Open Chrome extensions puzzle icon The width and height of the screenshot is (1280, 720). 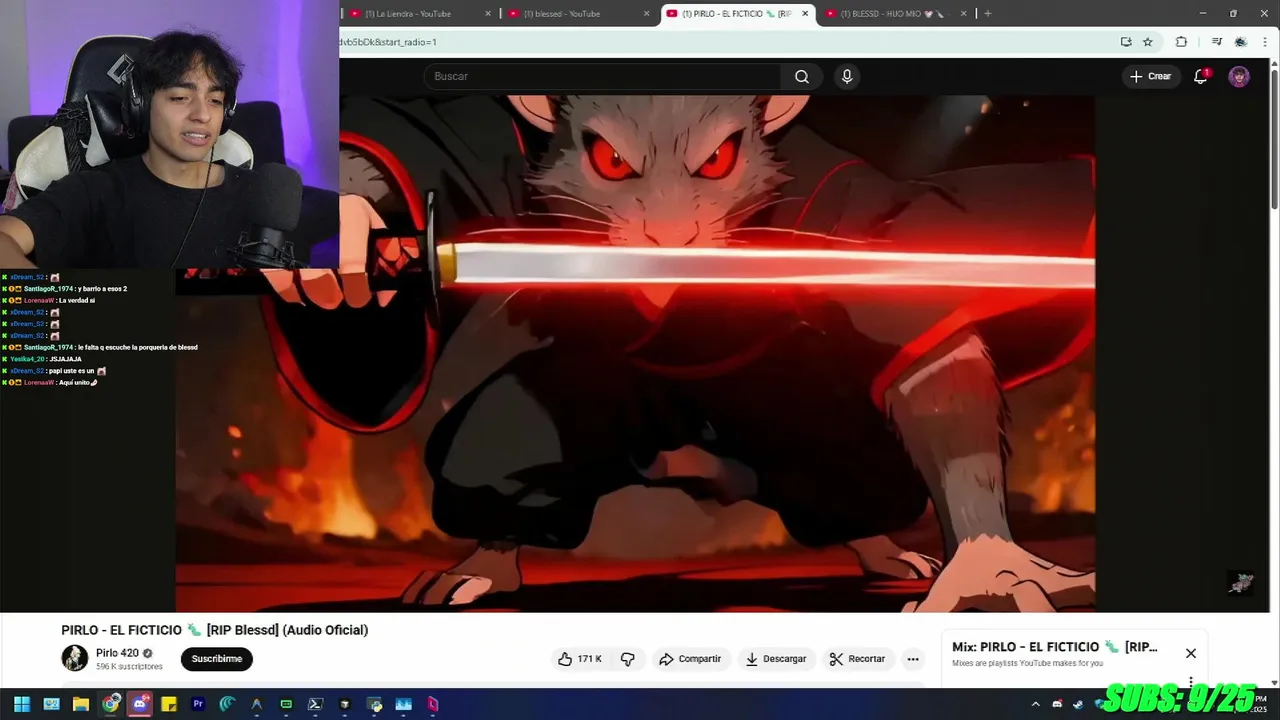pyautogui.click(x=1181, y=42)
